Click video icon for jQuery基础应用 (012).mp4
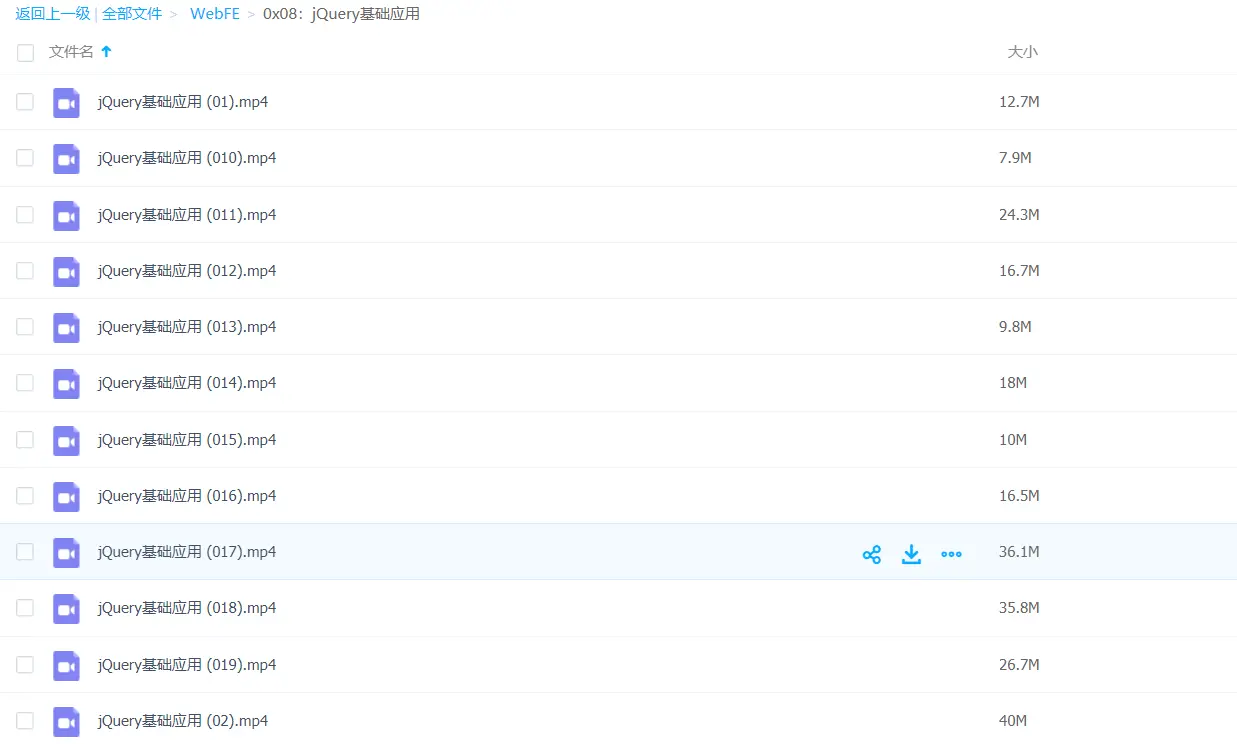 pyautogui.click(x=66, y=271)
